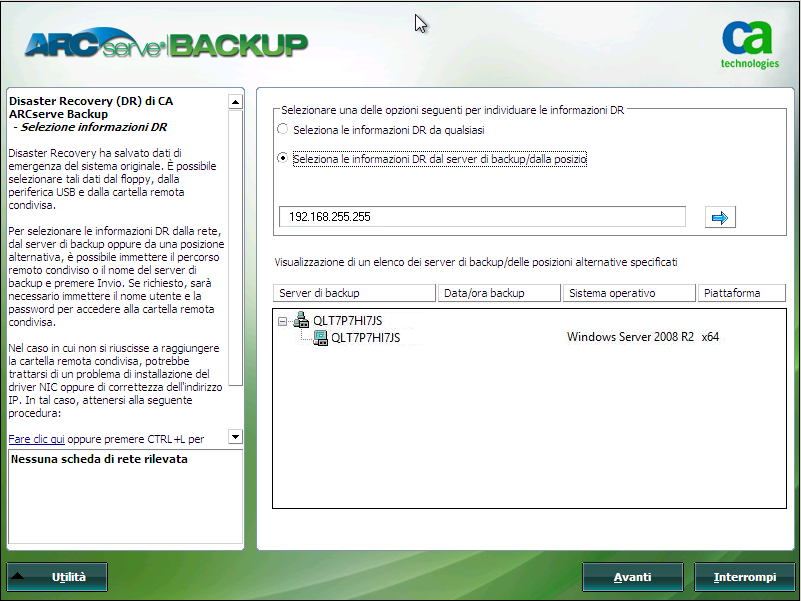The height and width of the screenshot is (601, 801).
Task: Click 'Nessuna scheda di rete rilevata' status text
Action: pos(99,459)
